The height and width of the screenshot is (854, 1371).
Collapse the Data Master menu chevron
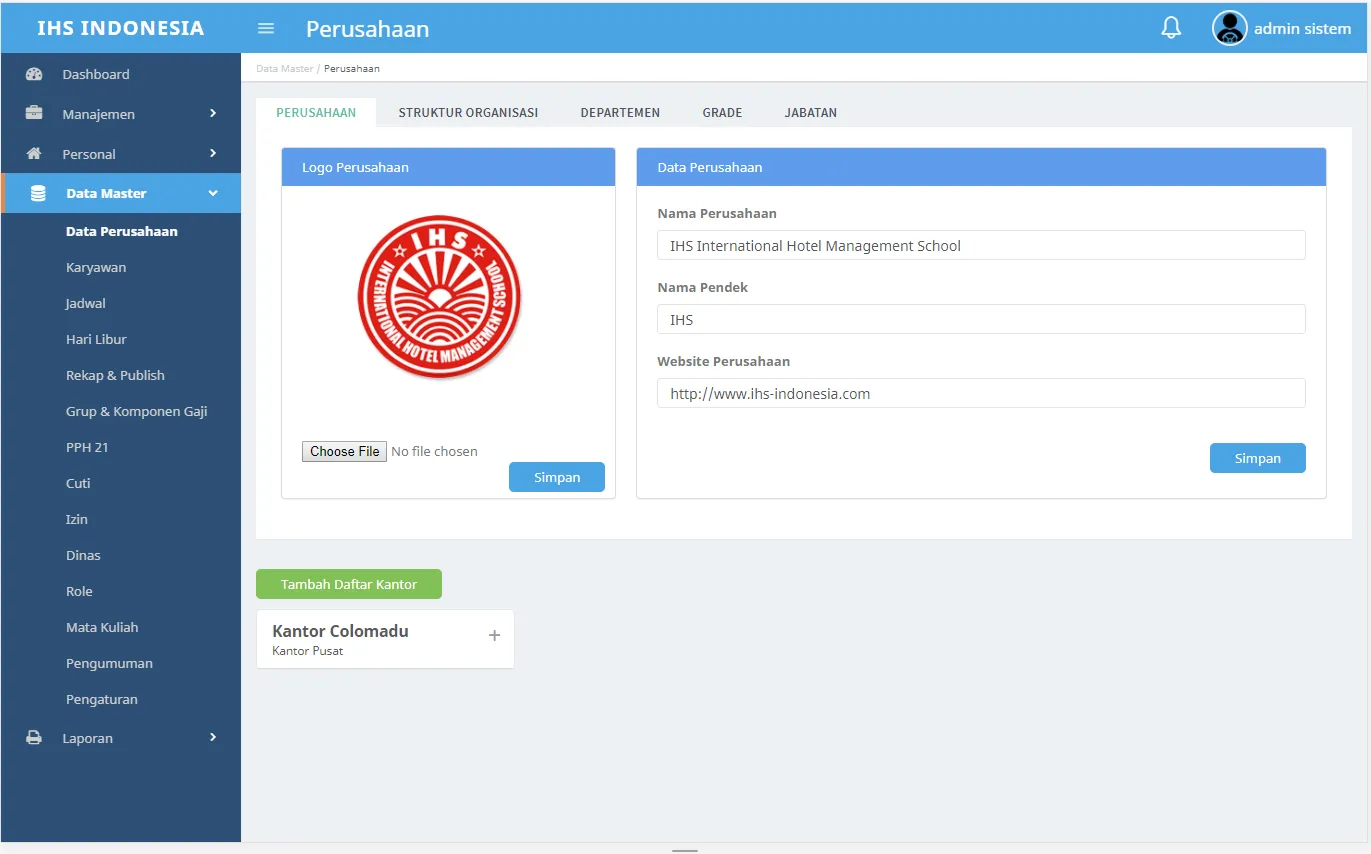[213, 193]
